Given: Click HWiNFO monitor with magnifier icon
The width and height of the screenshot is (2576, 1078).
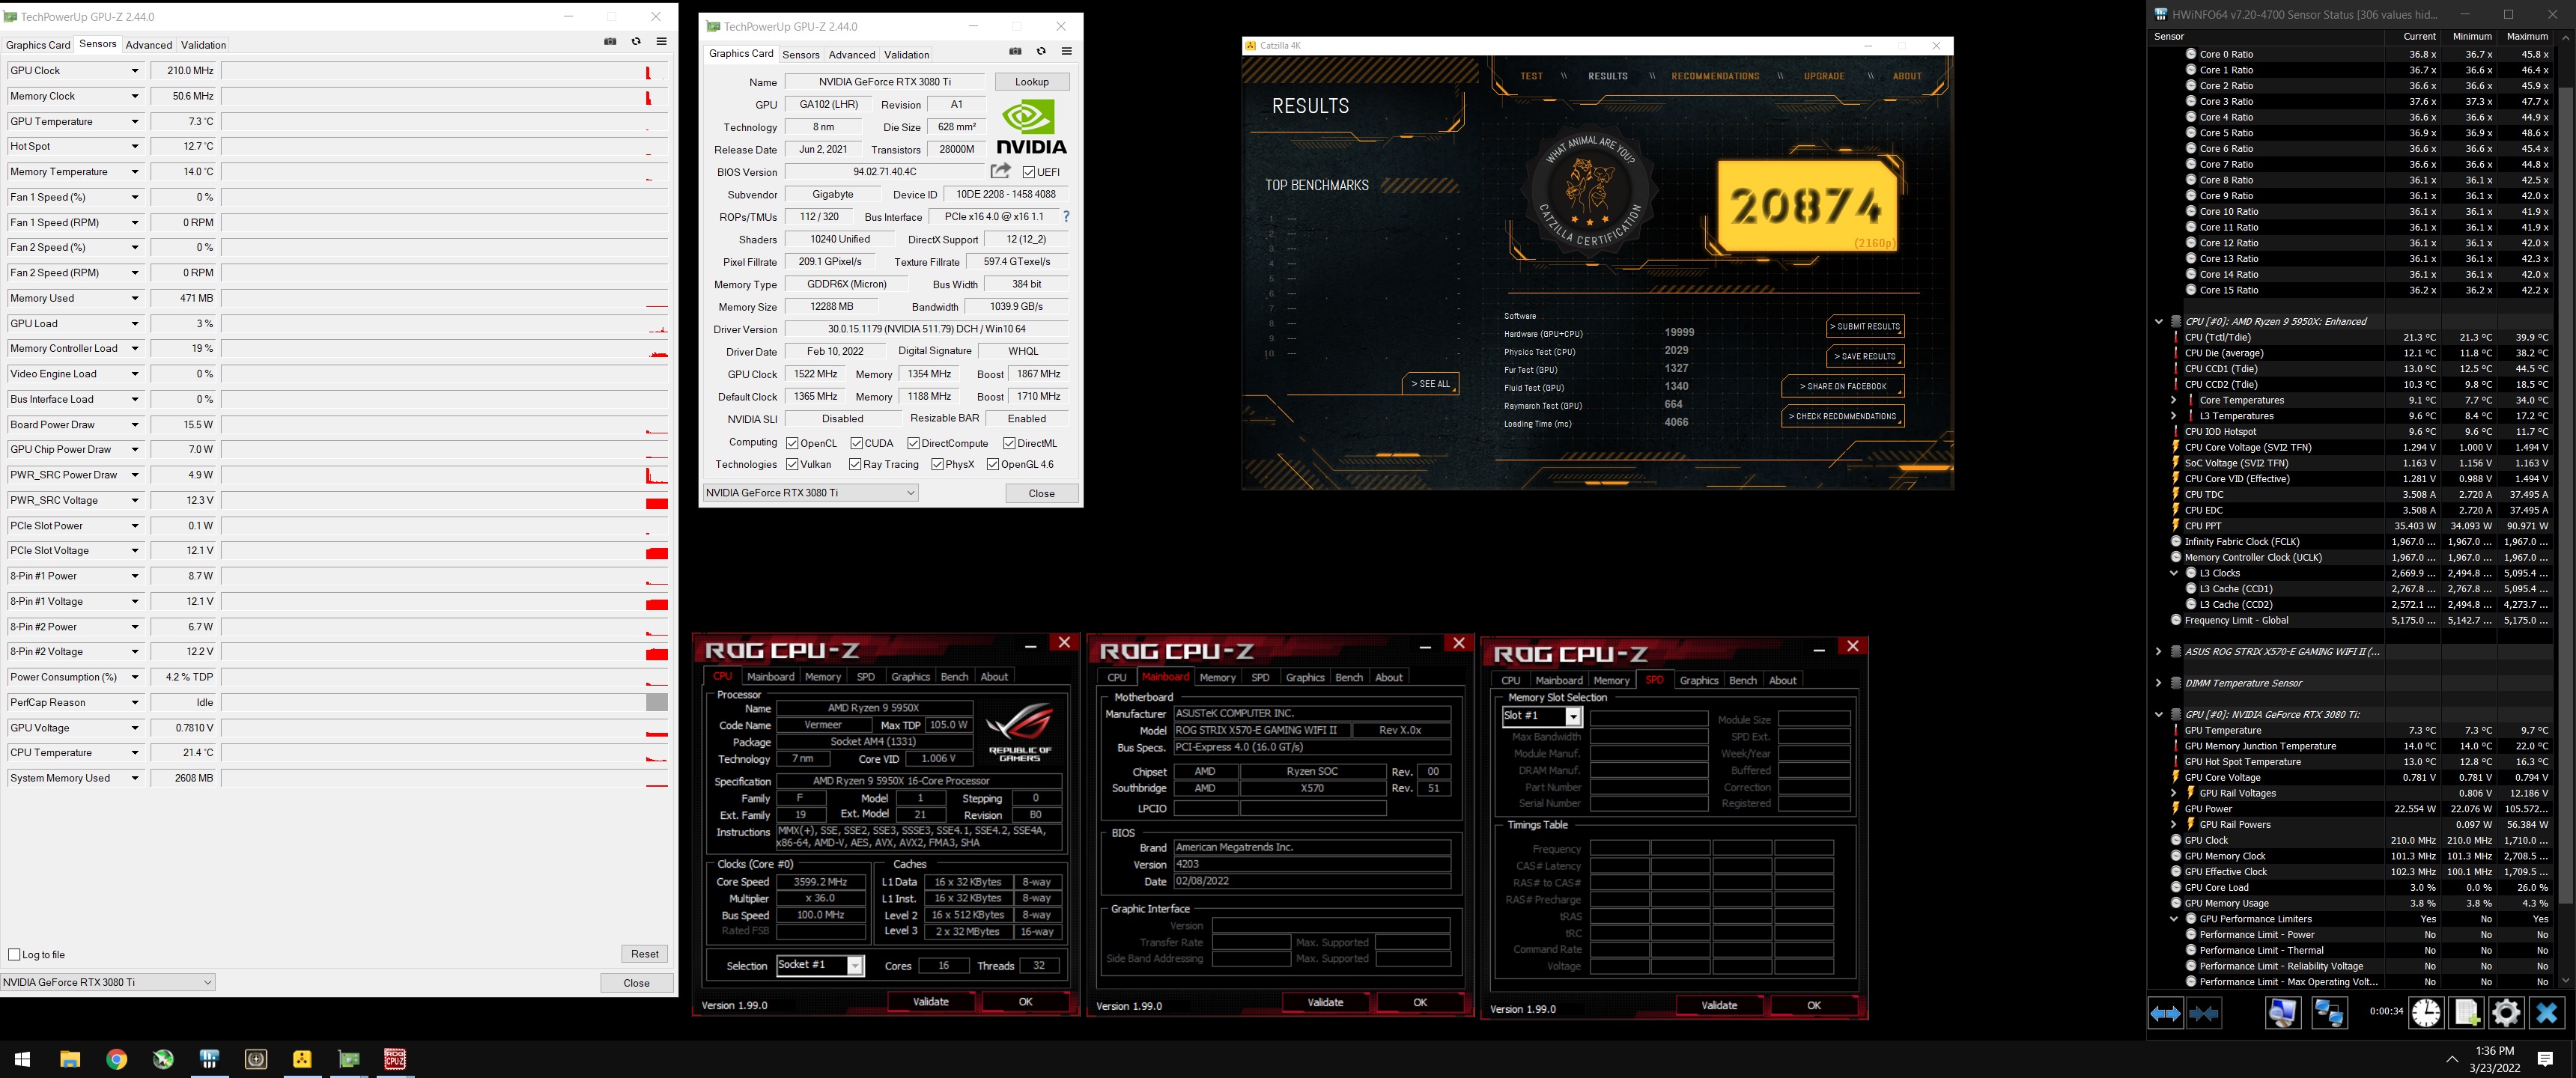Looking at the screenshot, I should click(x=2283, y=1014).
